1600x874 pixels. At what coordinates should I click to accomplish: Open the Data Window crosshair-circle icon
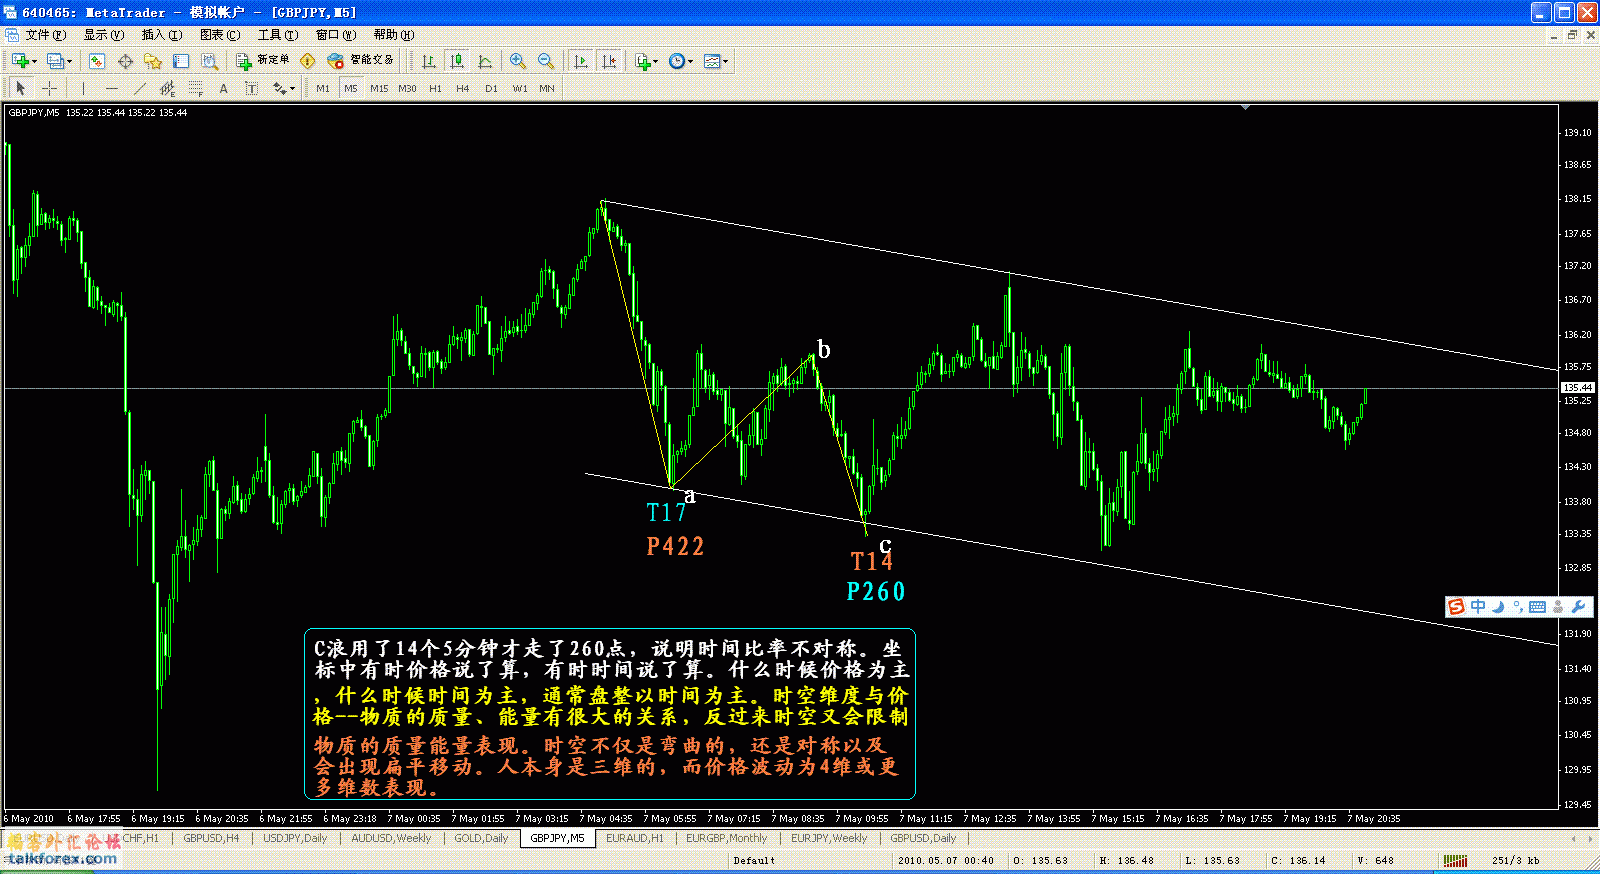tap(125, 61)
